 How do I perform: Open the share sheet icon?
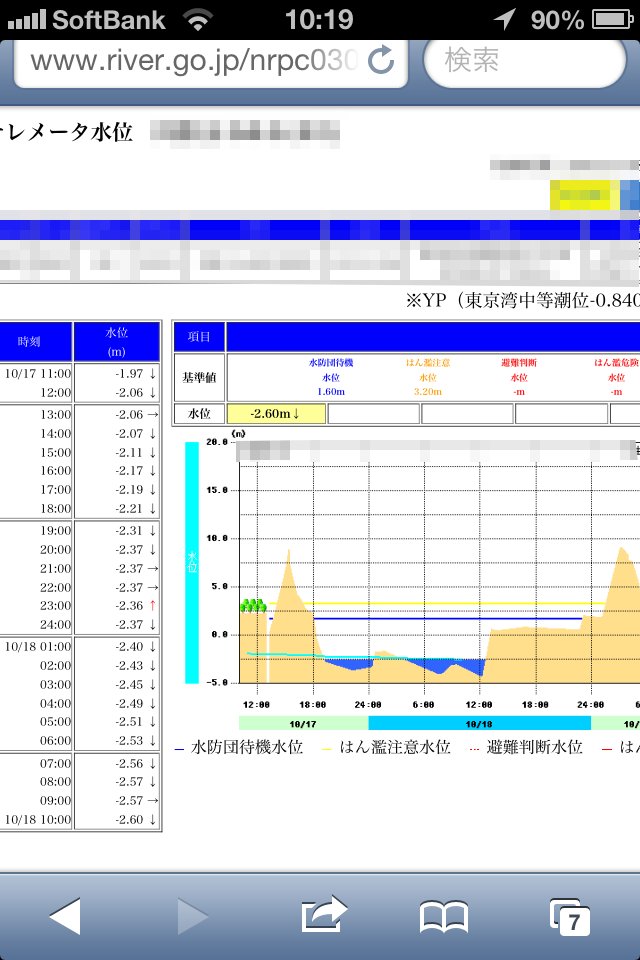324,914
